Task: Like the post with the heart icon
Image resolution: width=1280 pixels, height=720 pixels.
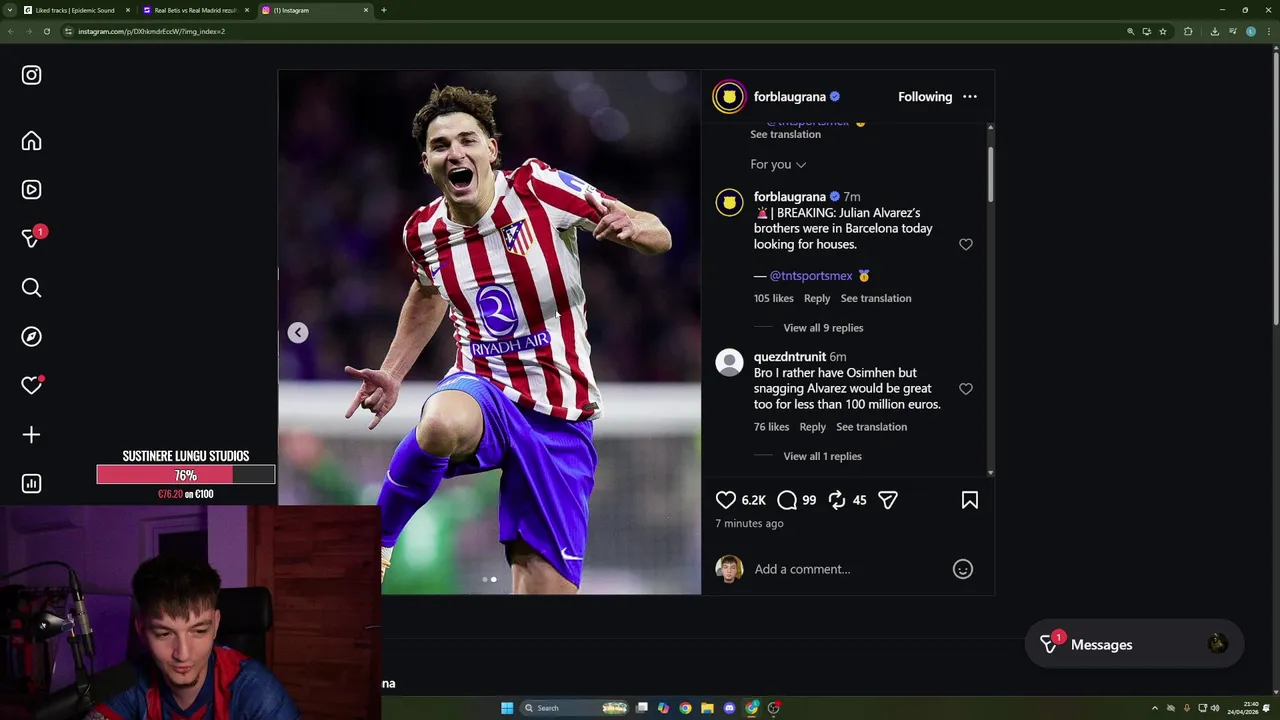Action: (726, 500)
